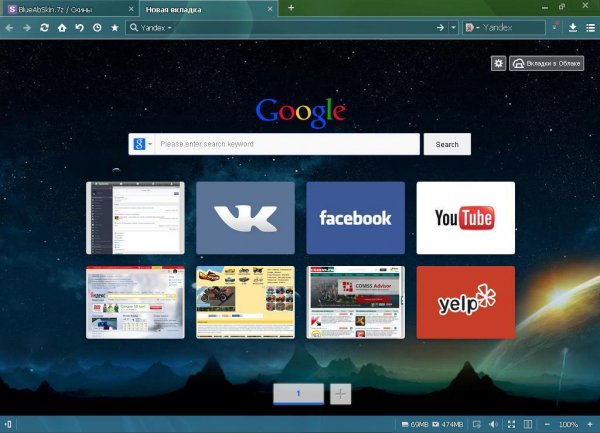
Task: Mute sound via status bar speaker icon
Action: click(493, 424)
